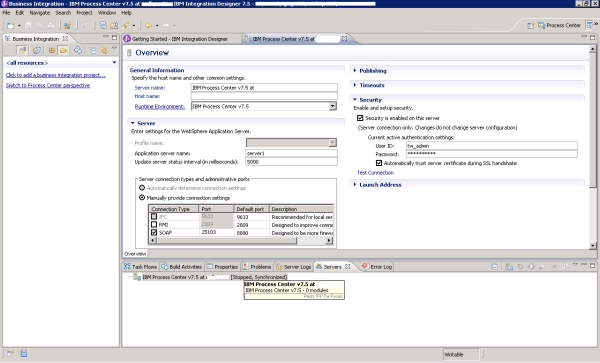Click the Overview editor vertical scrollbar
Image resolution: width=600 pixels, height=363 pixels.
tap(592, 120)
